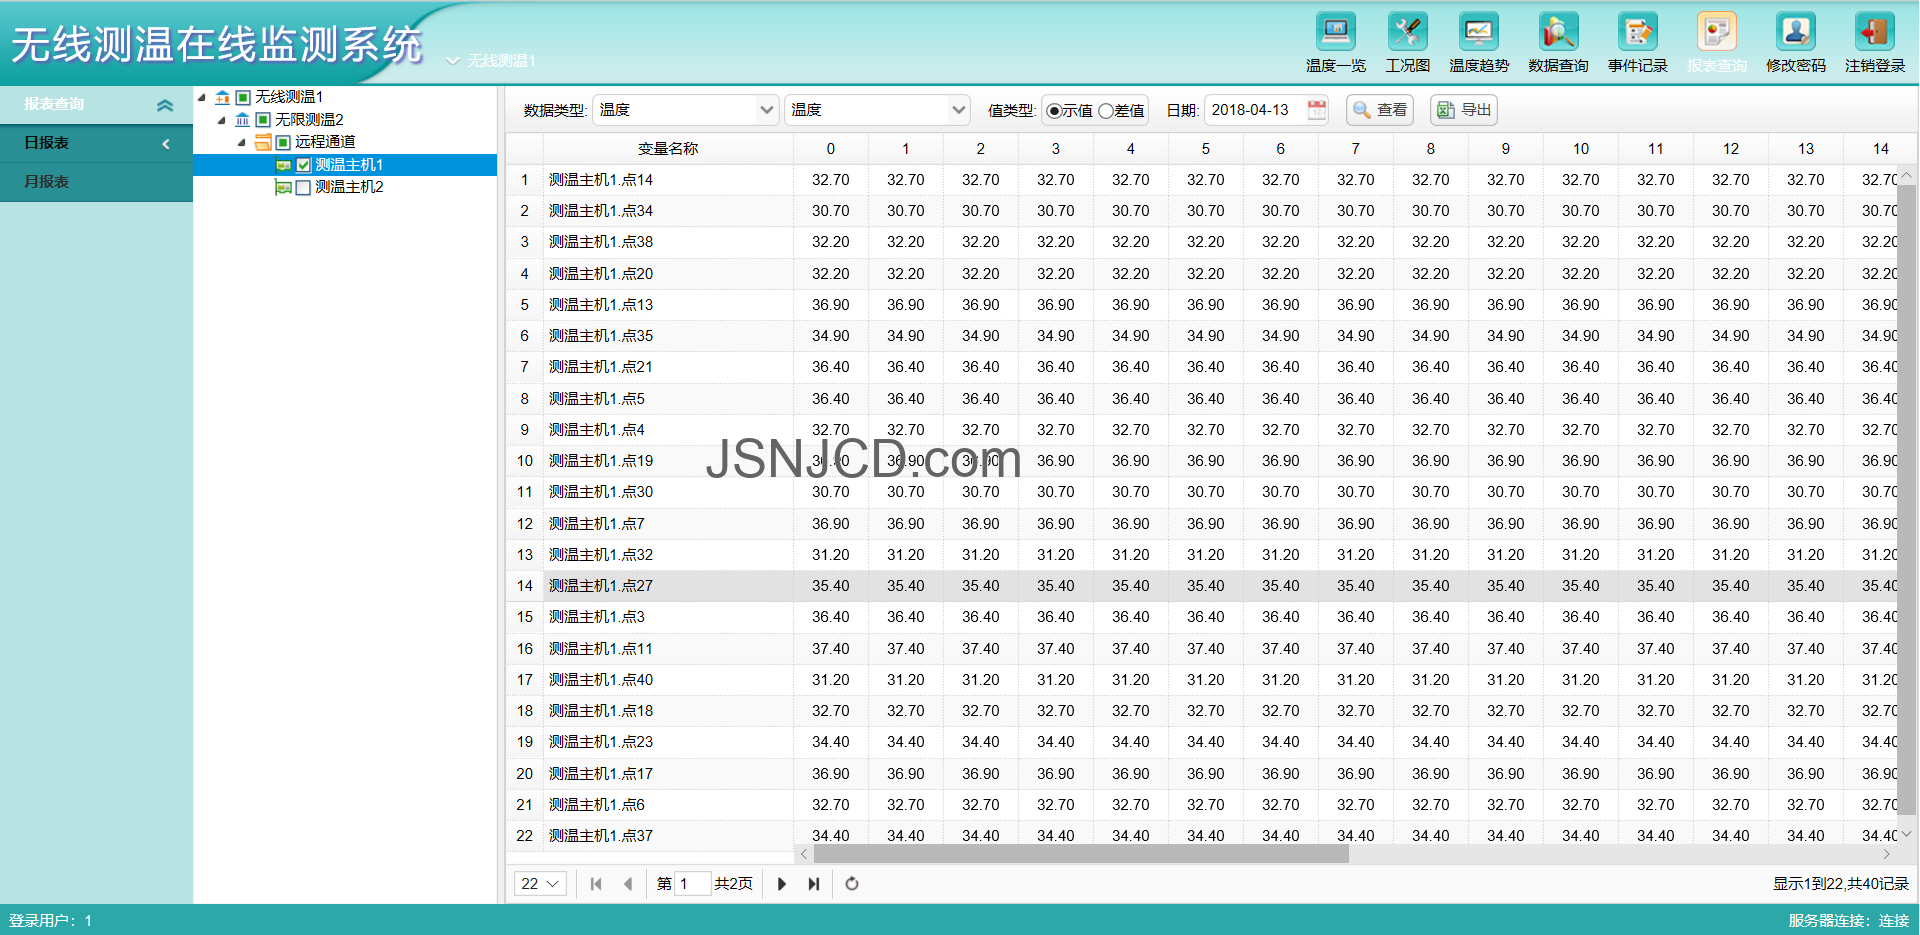
Task: Click the 查看 view button
Action: (1380, 110)
